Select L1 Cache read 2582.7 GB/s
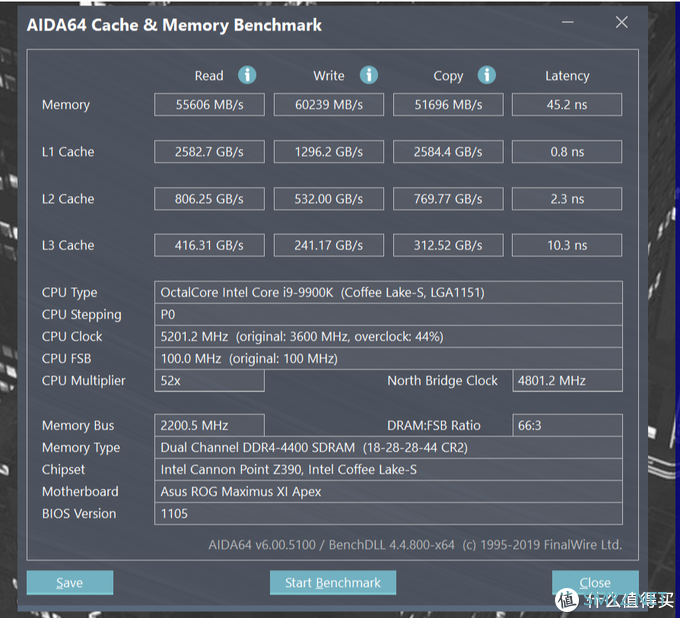 coord(209,152)
